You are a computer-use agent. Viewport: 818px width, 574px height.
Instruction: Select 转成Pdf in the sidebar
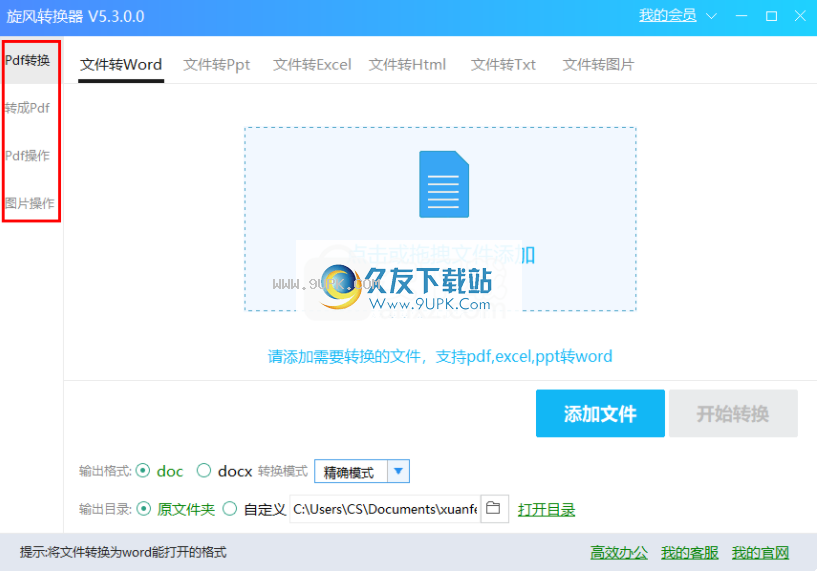[x=28, y=108]
